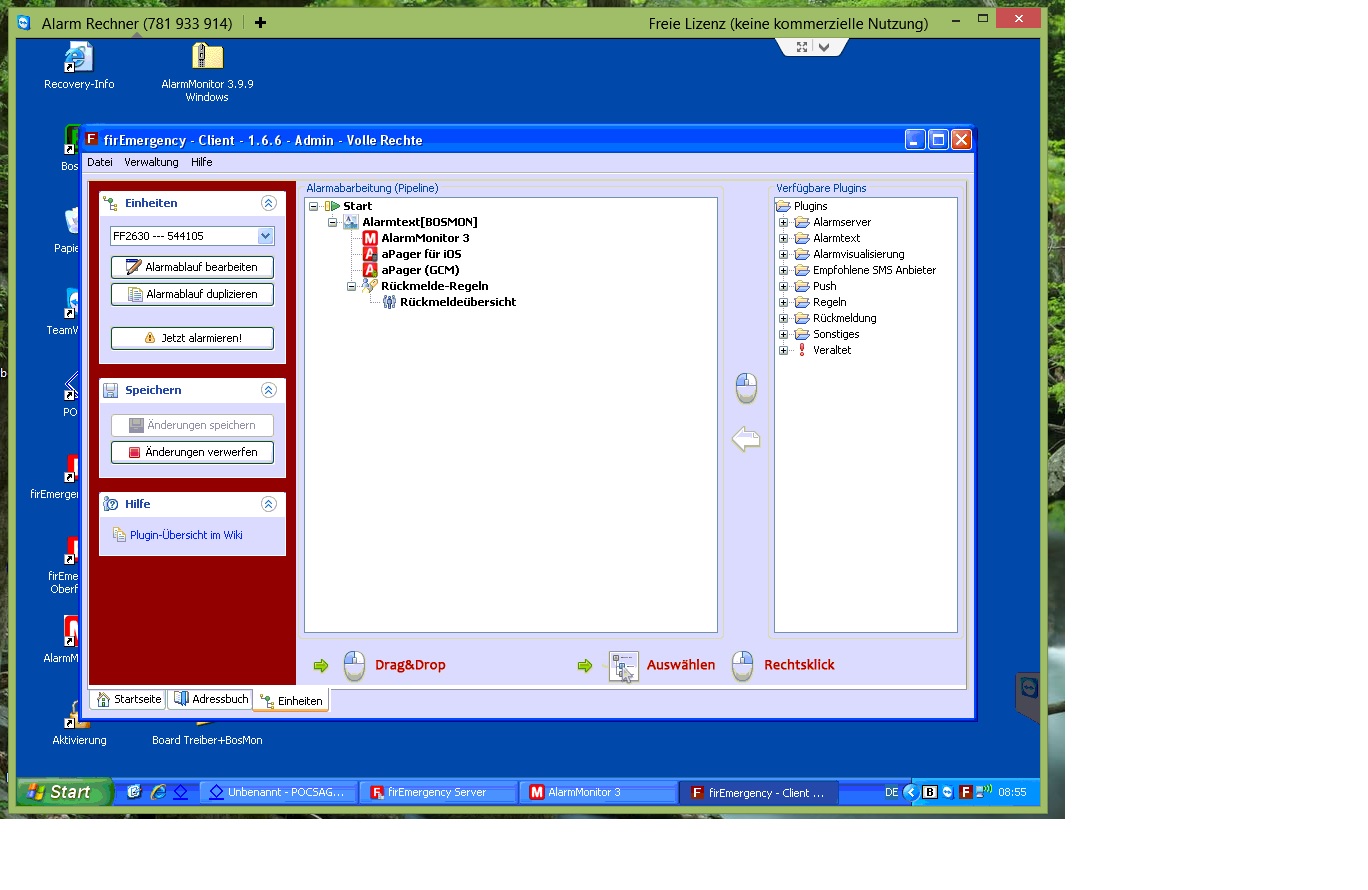Switch to the Adressbuch tab
Image resolution: width=1368 pixels, height=890 pixels.
tap(210, 699)
